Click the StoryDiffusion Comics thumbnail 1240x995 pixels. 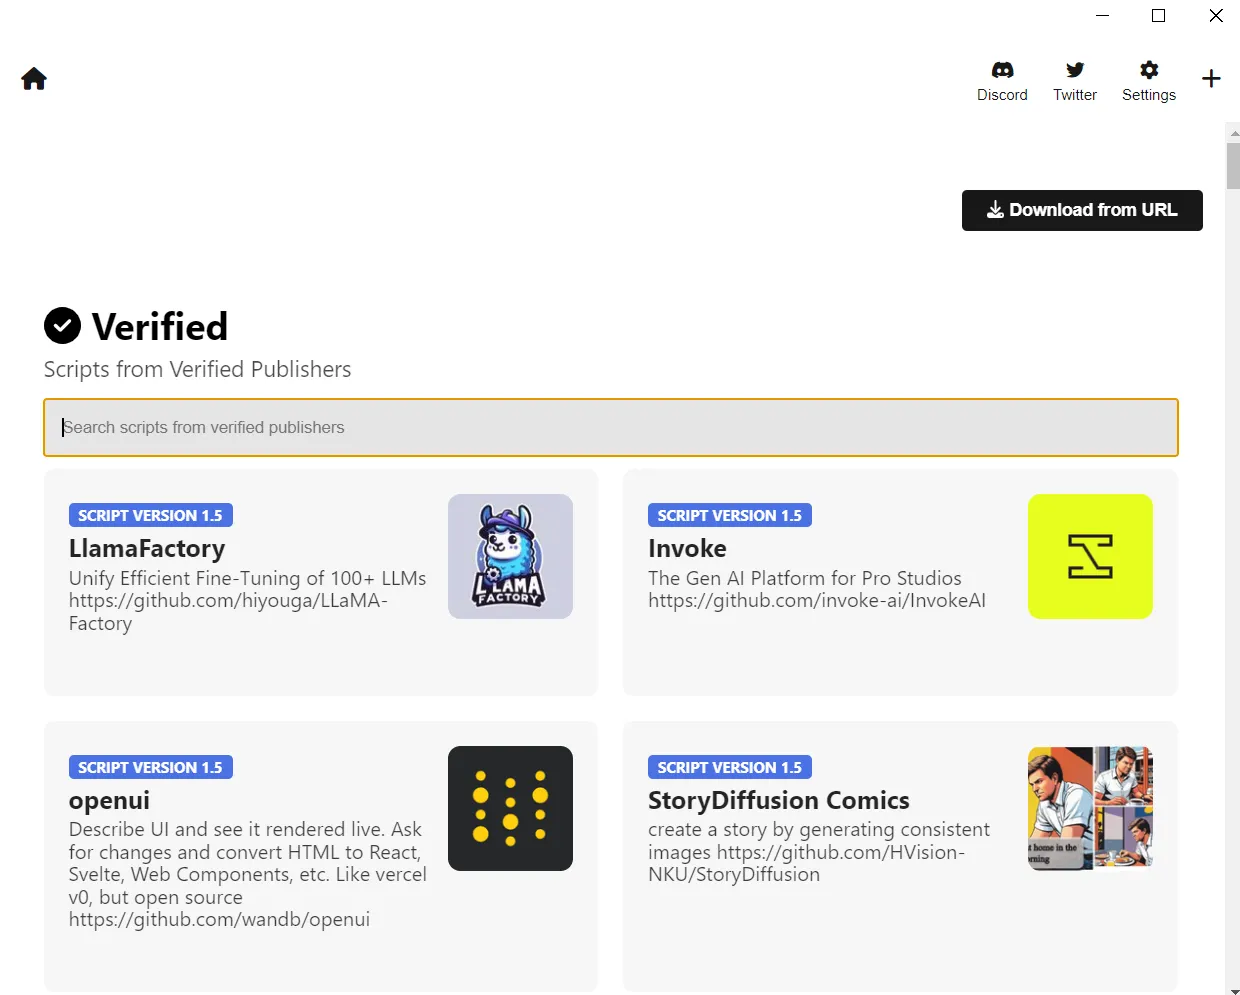(x=1090, y=808)
